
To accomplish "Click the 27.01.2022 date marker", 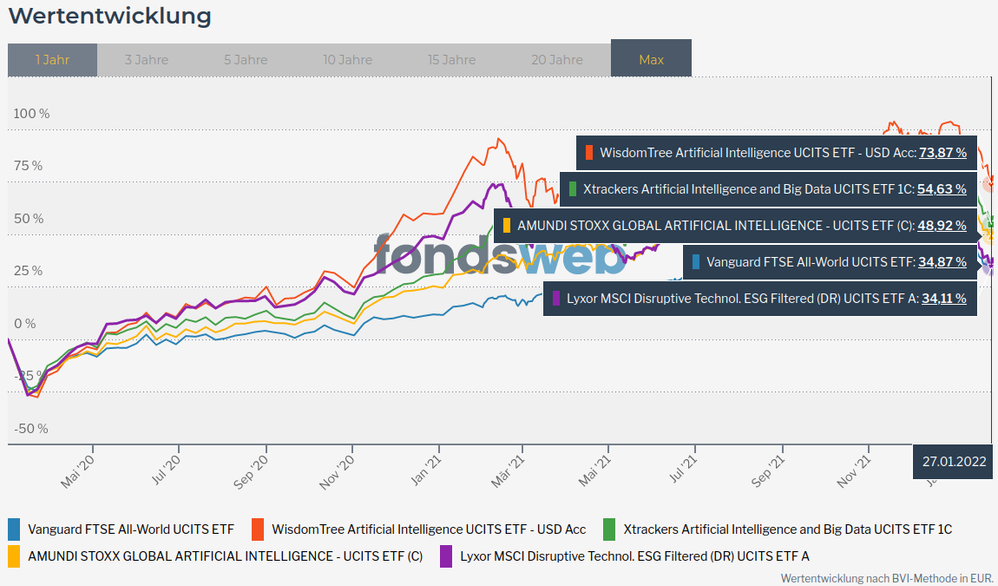I will (x=954, y=461).
